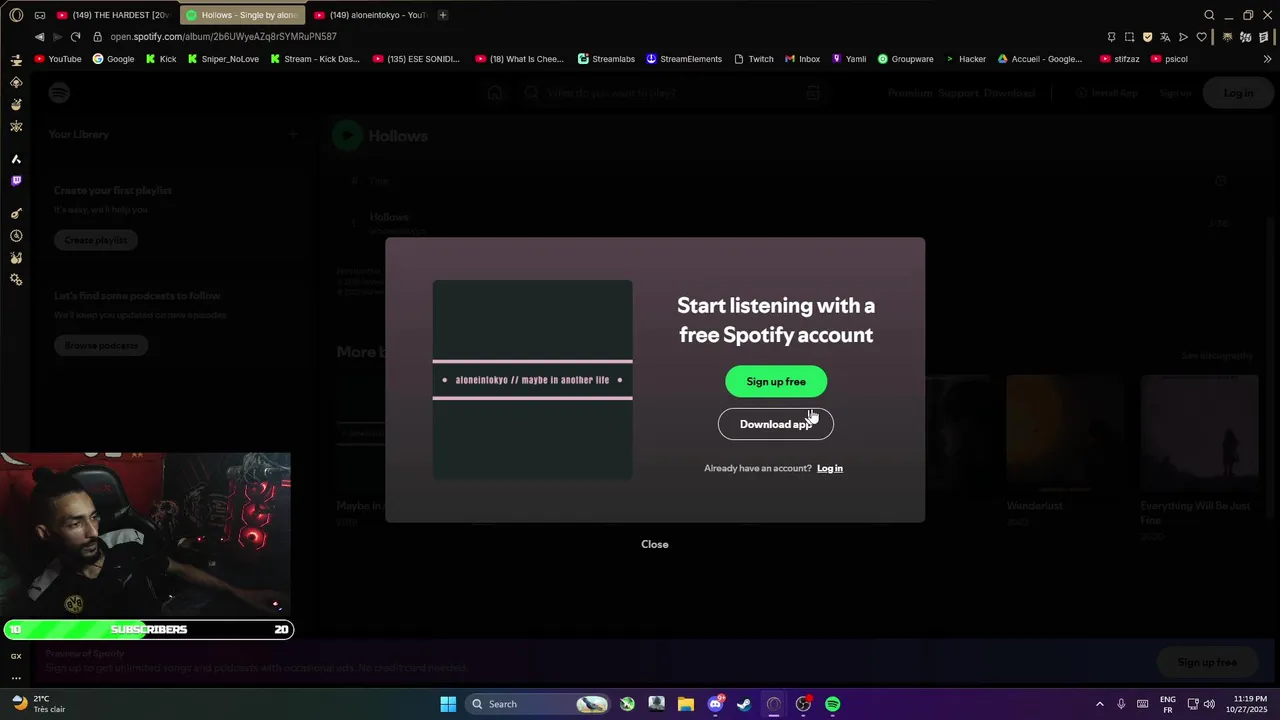This screenshot has width=1280, height=720.
Task: Open the Inbox Gmail bookmark
Action: [x=802, y=59]
